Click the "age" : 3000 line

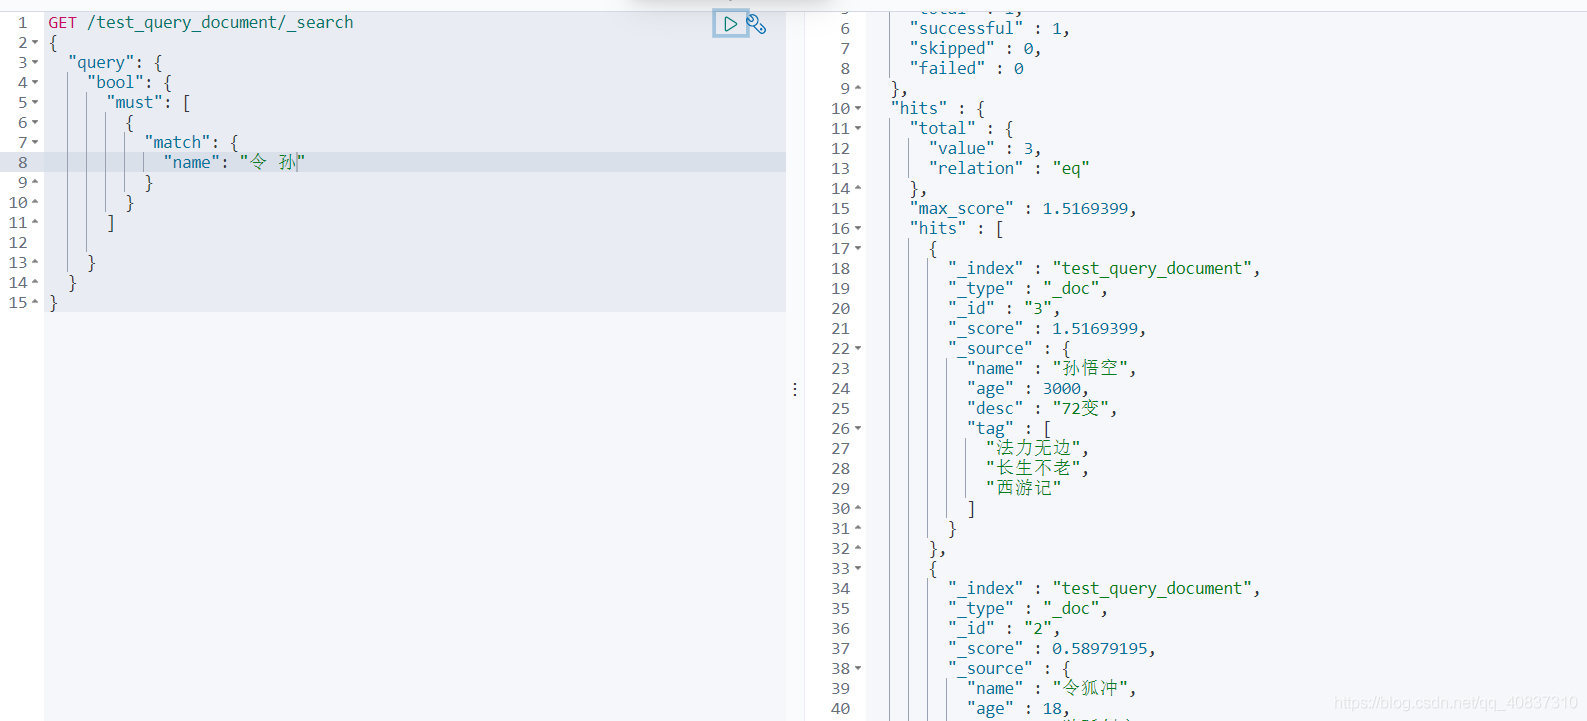click(x=1027, y=388)
